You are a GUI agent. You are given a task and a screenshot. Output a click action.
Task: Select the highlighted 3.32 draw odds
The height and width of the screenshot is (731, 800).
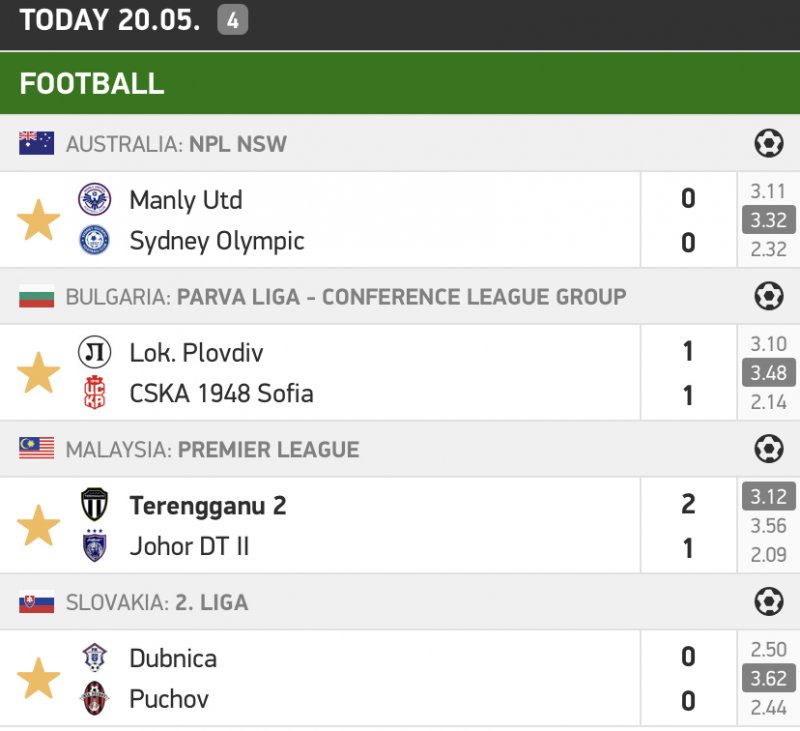point(768,220)
